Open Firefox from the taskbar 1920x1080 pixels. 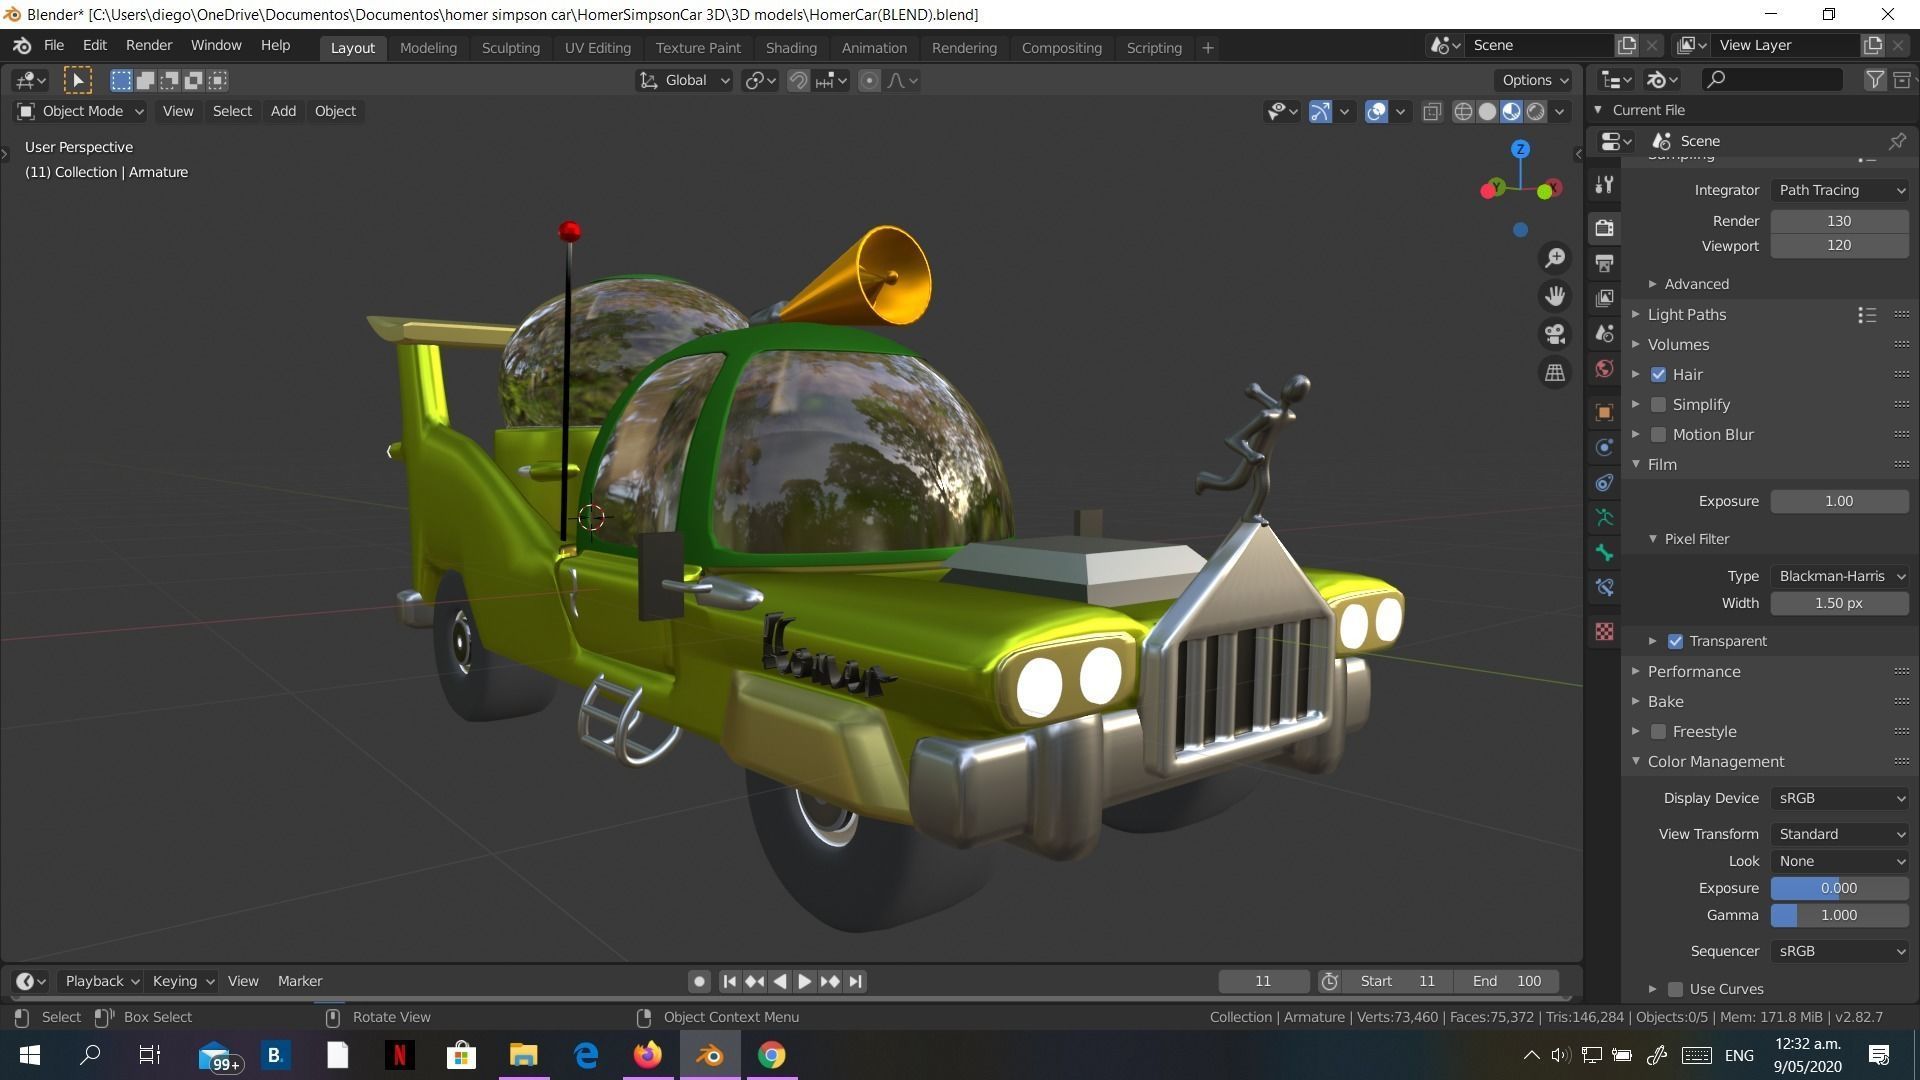(x=647, y=1055)
